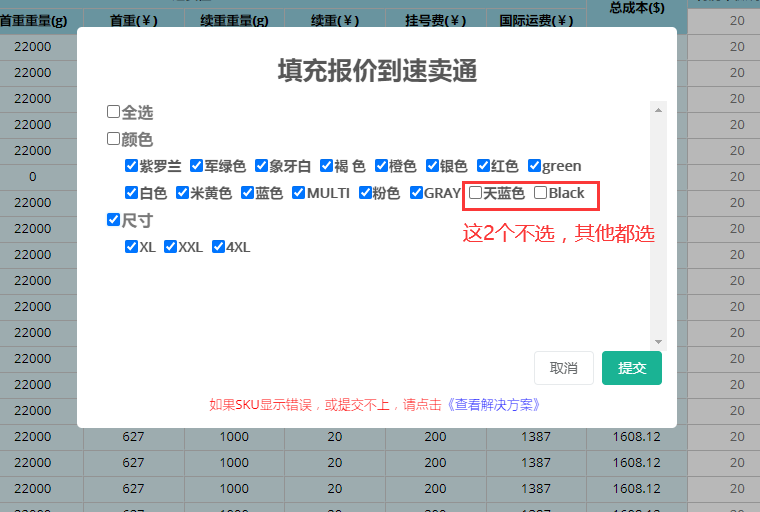
Task: Check the Black color checkbox
Action: (x=540, y=193)
